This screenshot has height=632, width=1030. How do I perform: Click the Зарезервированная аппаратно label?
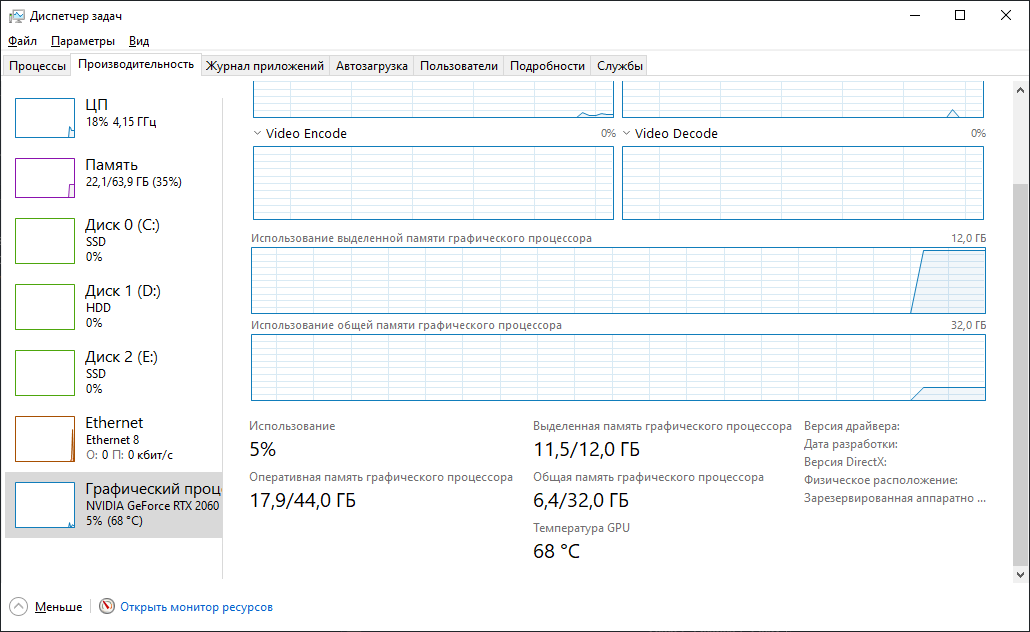pyautogui.click(x=895, y=498)
